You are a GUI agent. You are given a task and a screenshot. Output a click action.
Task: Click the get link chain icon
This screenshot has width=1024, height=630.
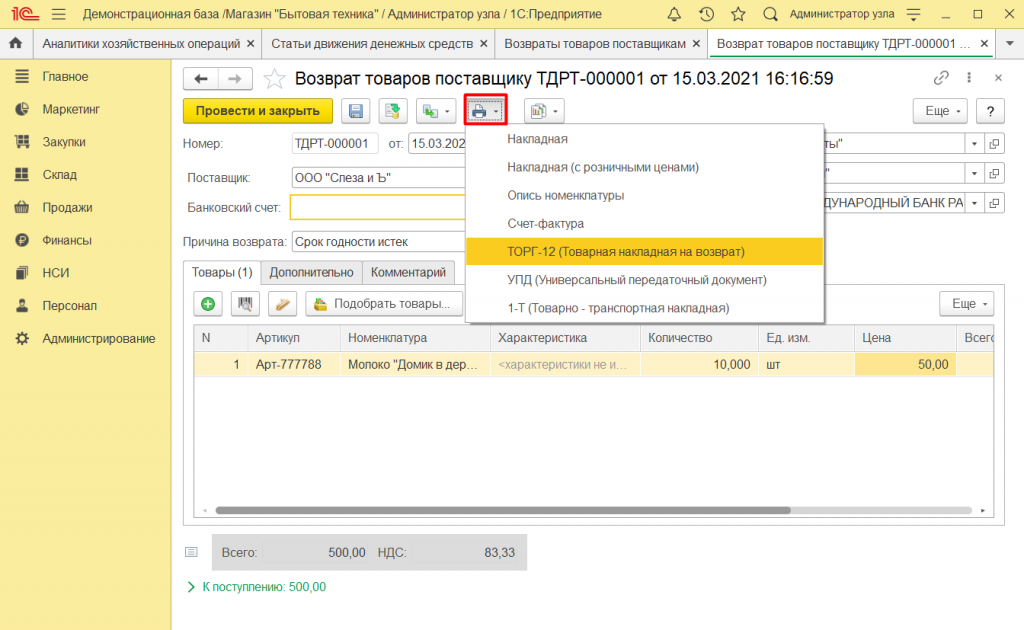point(941,79)
